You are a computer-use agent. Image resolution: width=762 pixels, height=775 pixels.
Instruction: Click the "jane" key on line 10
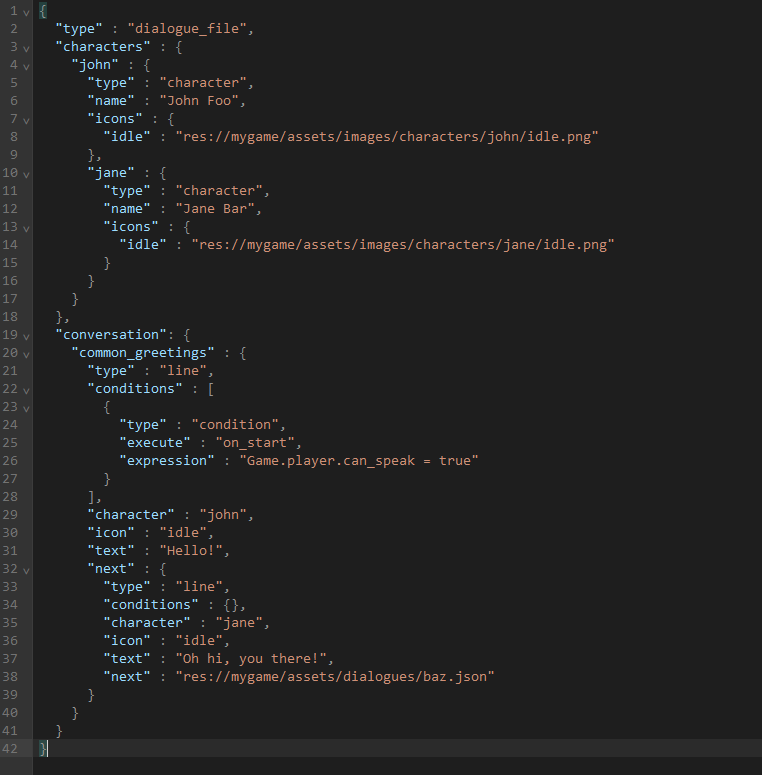point(111,172)
